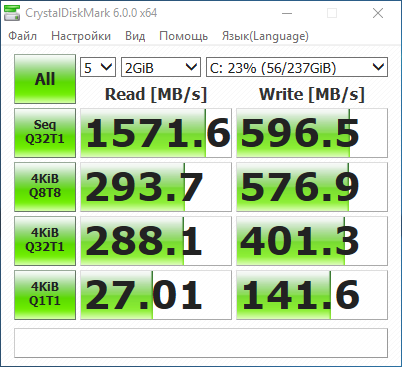
Task: Open the Настройки menu
Action: coord(81,36)
